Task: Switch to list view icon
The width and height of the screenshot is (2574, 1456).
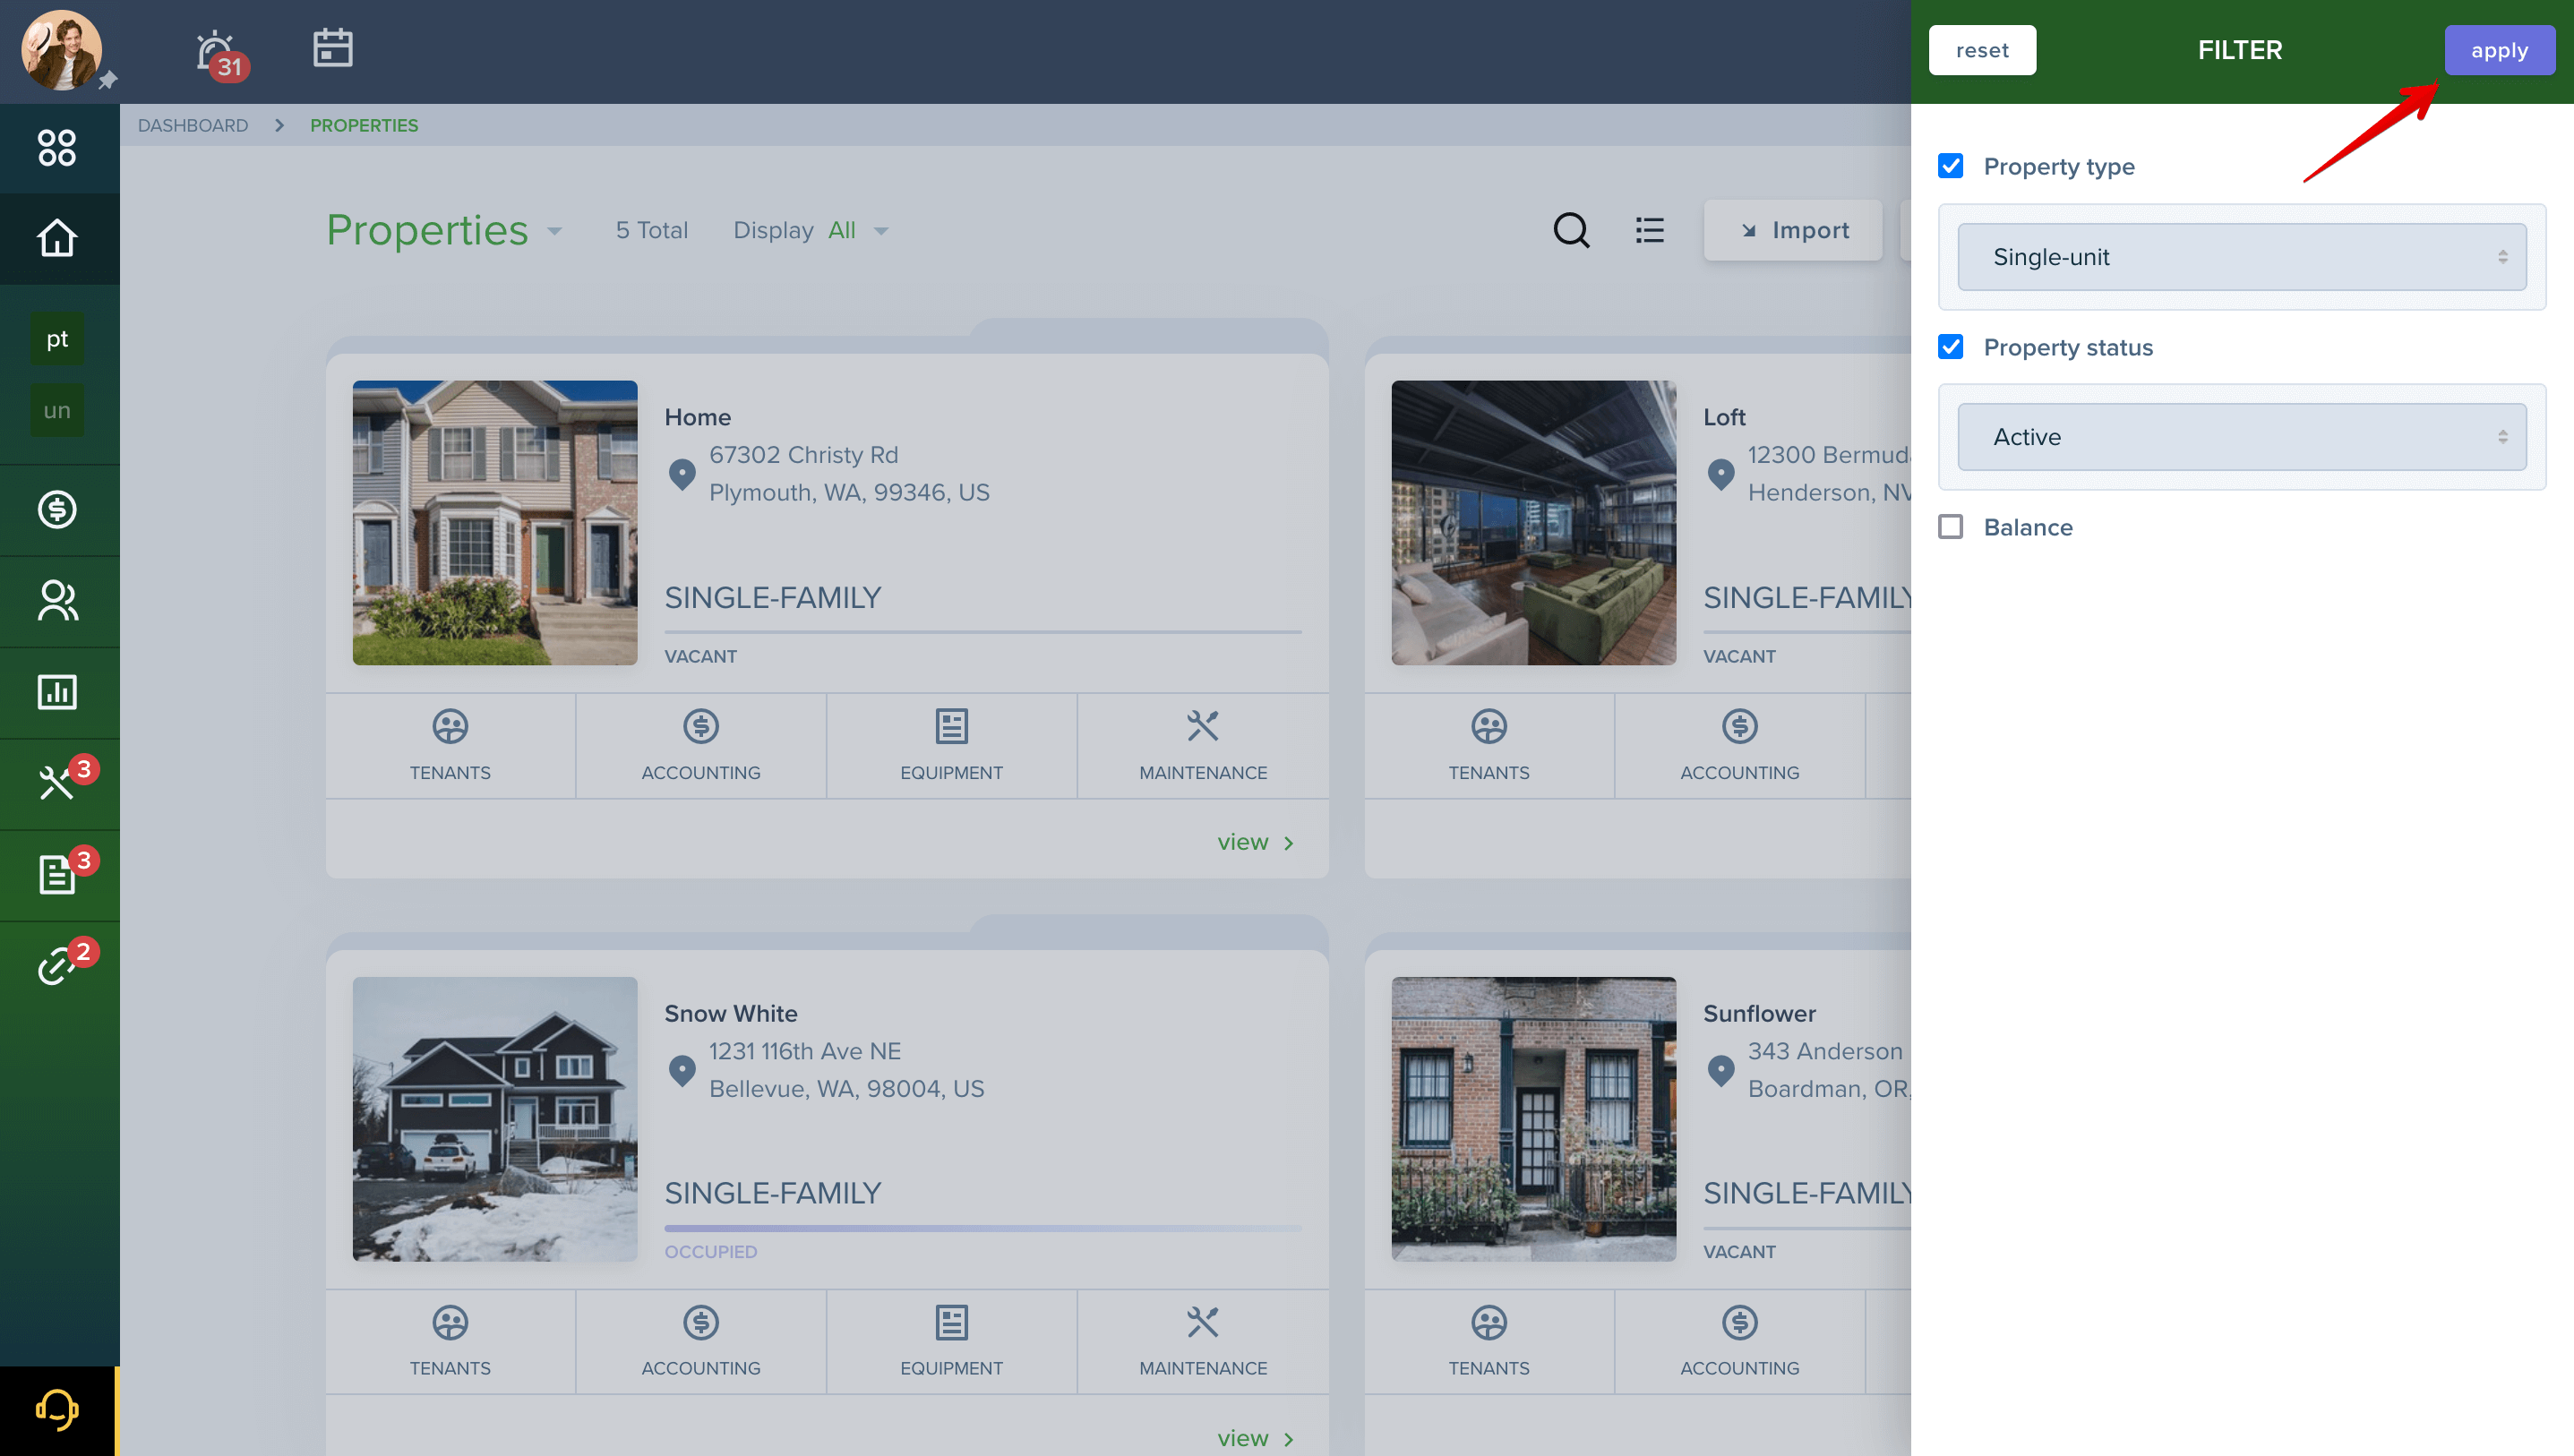Action: (x=1650, y=230)
